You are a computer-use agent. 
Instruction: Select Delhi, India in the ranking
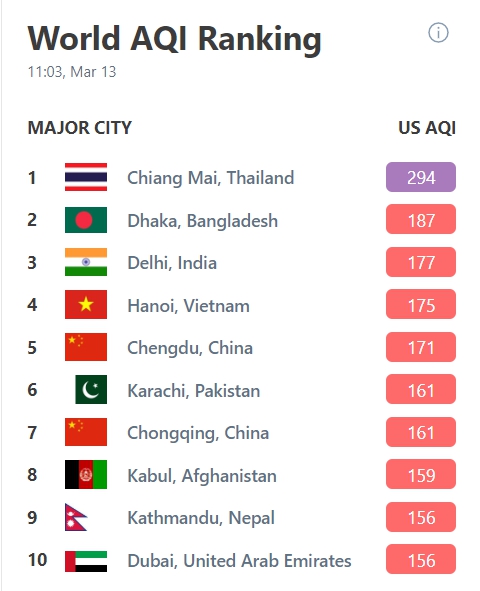(172, 263)
